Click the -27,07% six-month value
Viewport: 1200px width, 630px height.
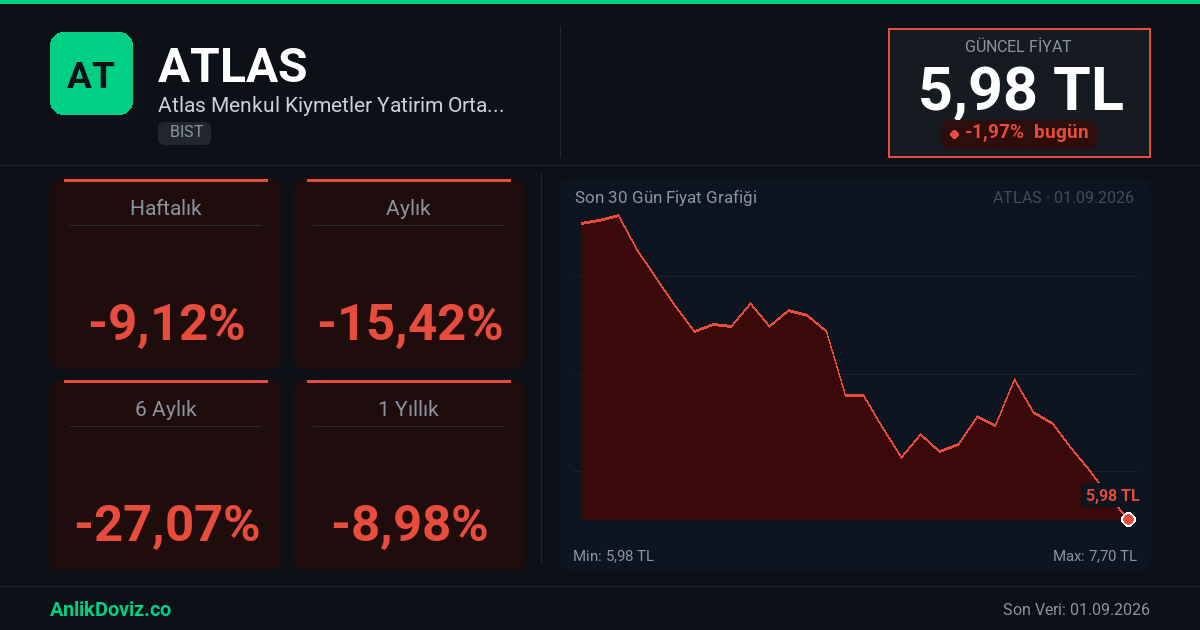[167, 524]
